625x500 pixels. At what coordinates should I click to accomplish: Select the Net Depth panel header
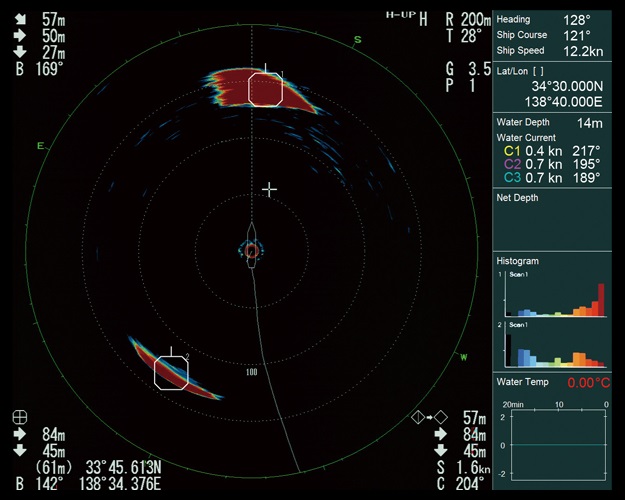(517, 197)
